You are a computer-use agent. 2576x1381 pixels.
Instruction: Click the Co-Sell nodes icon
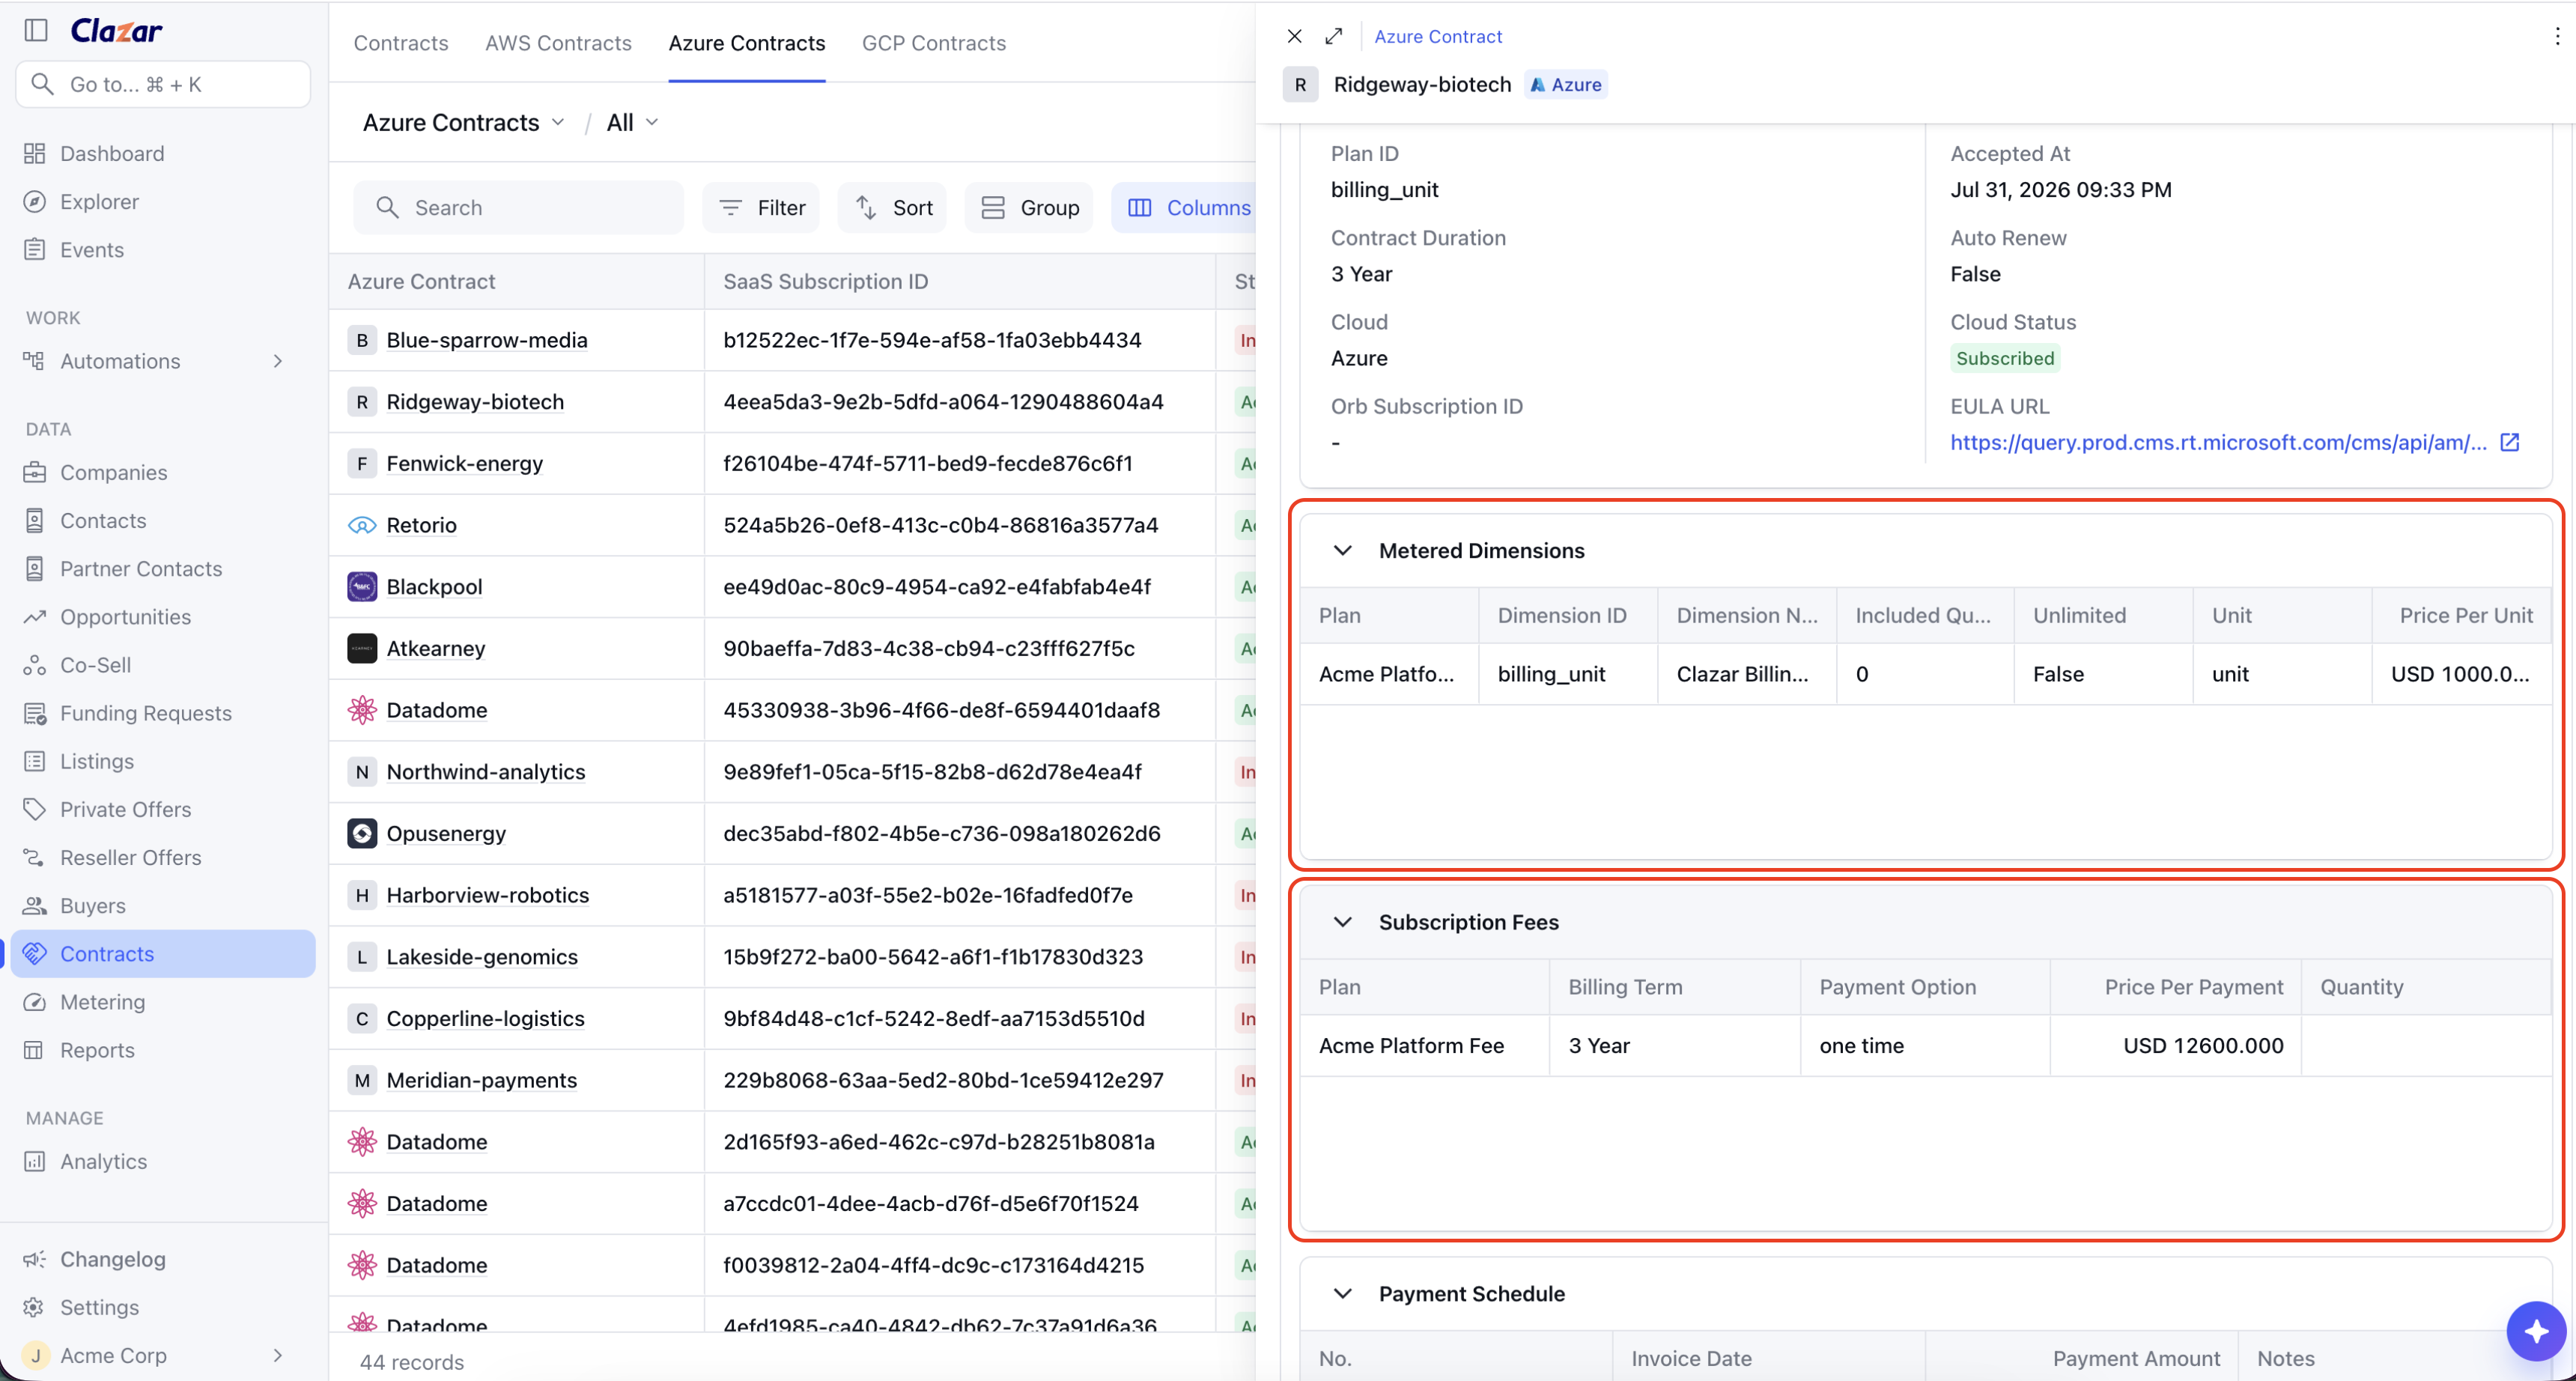click(35, 664)
